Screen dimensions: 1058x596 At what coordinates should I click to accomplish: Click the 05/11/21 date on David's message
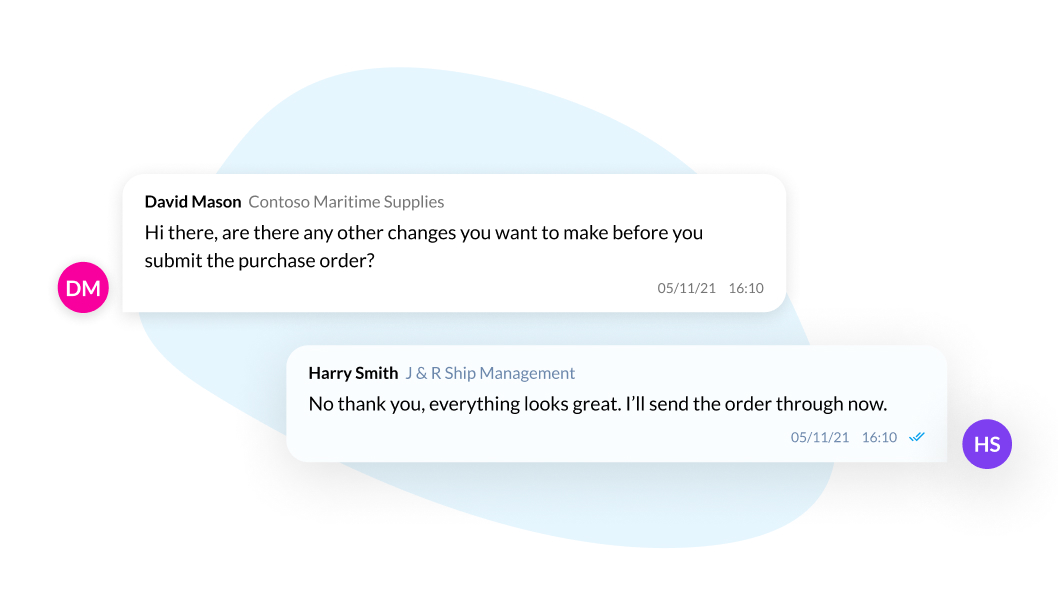coord(686,288)
